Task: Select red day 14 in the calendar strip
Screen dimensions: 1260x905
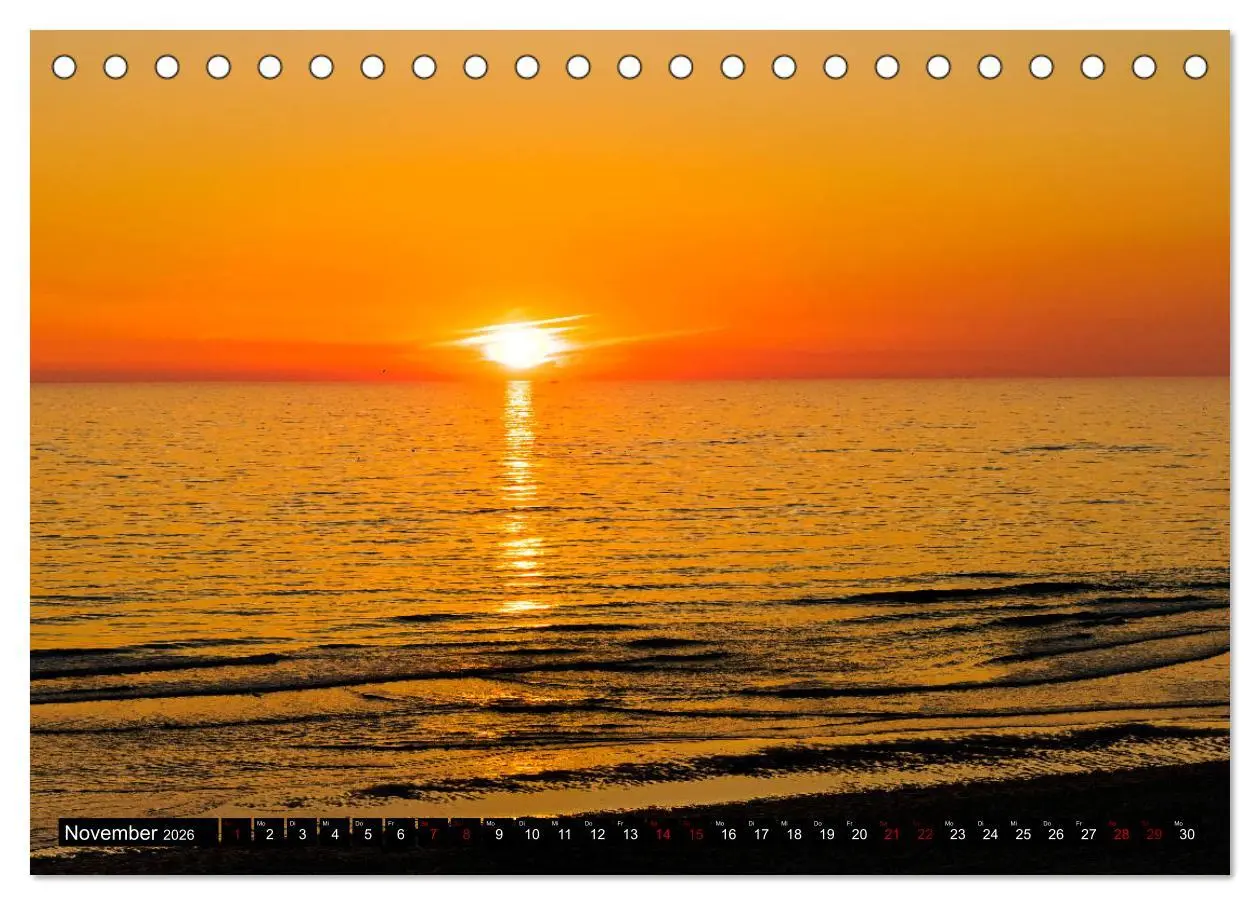Action: coord(663,834)
